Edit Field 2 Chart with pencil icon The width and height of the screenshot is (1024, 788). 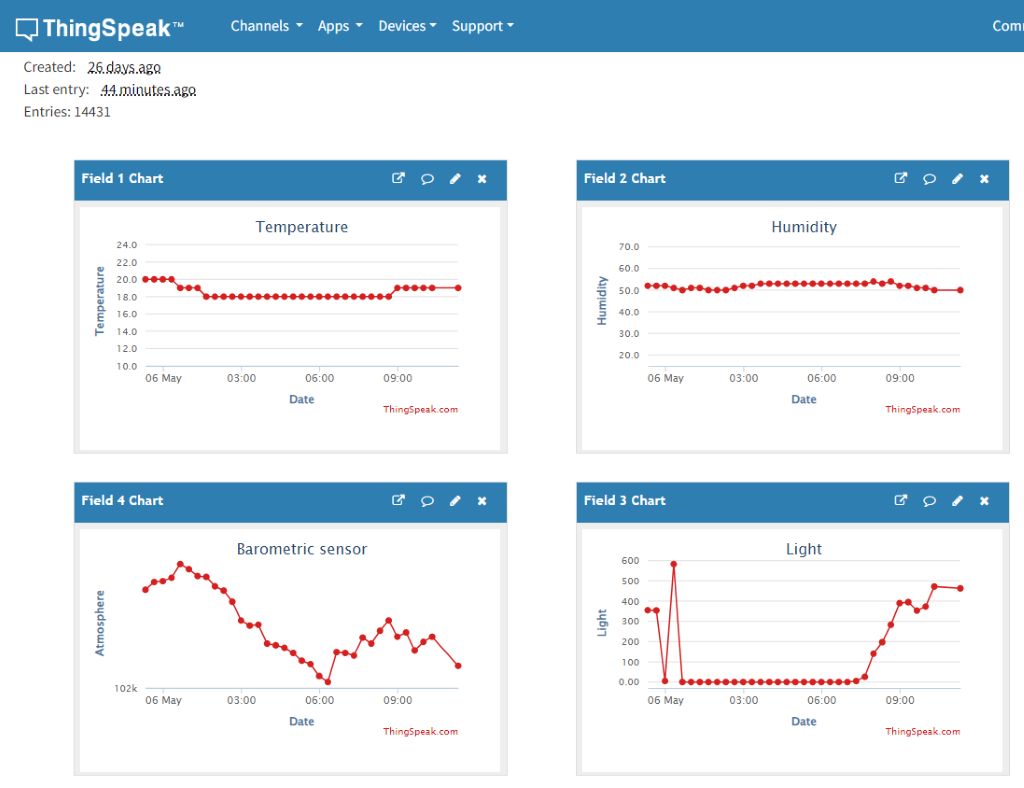(x=957, y=179)
